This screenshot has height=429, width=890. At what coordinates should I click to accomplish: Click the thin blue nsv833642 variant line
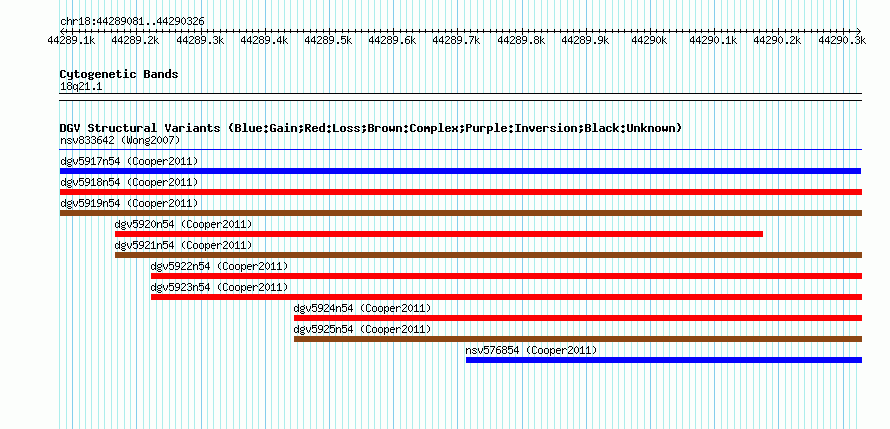(x=461, y=150)
